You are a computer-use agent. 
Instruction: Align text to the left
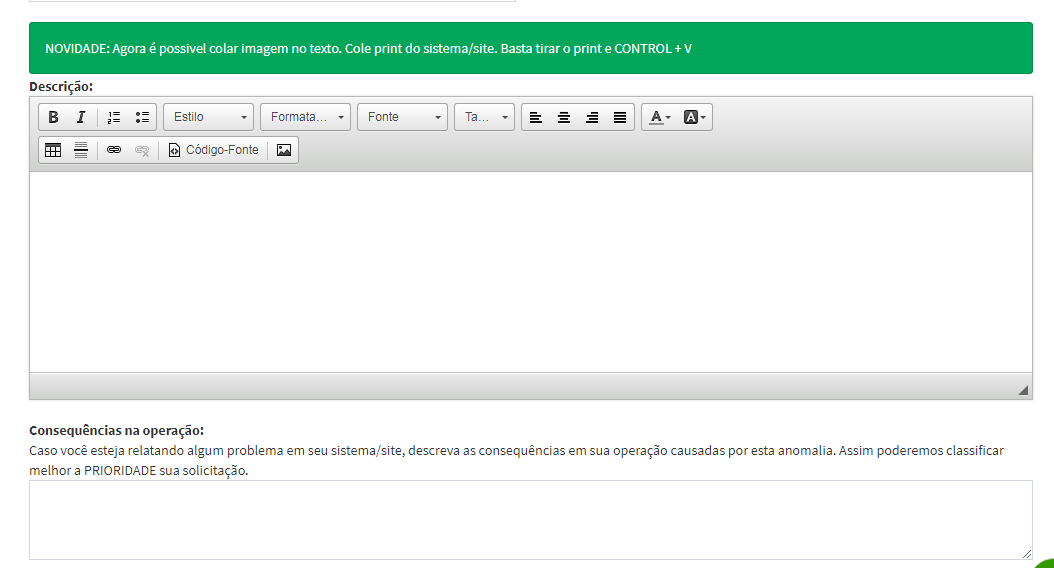536,117
